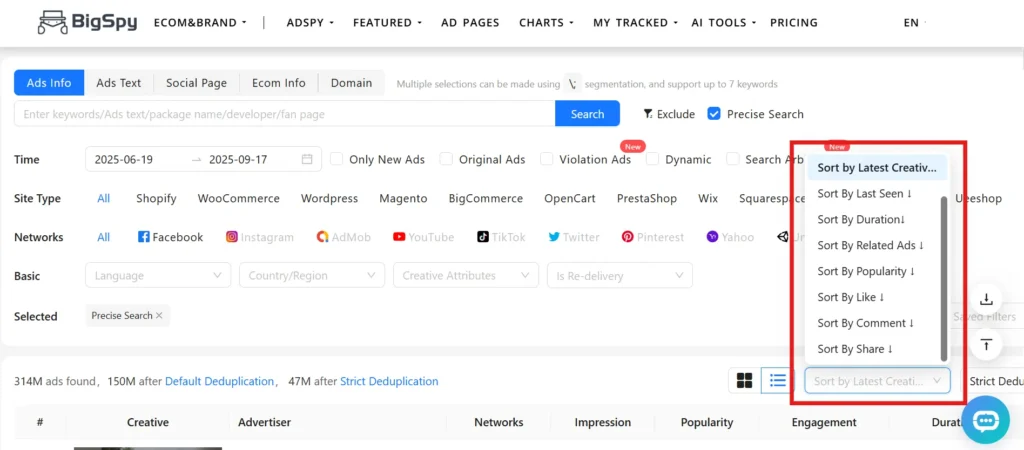Open the calendar icon in date range
The height and width of the screenshot is (450, 1024).
tap(307, 159)
